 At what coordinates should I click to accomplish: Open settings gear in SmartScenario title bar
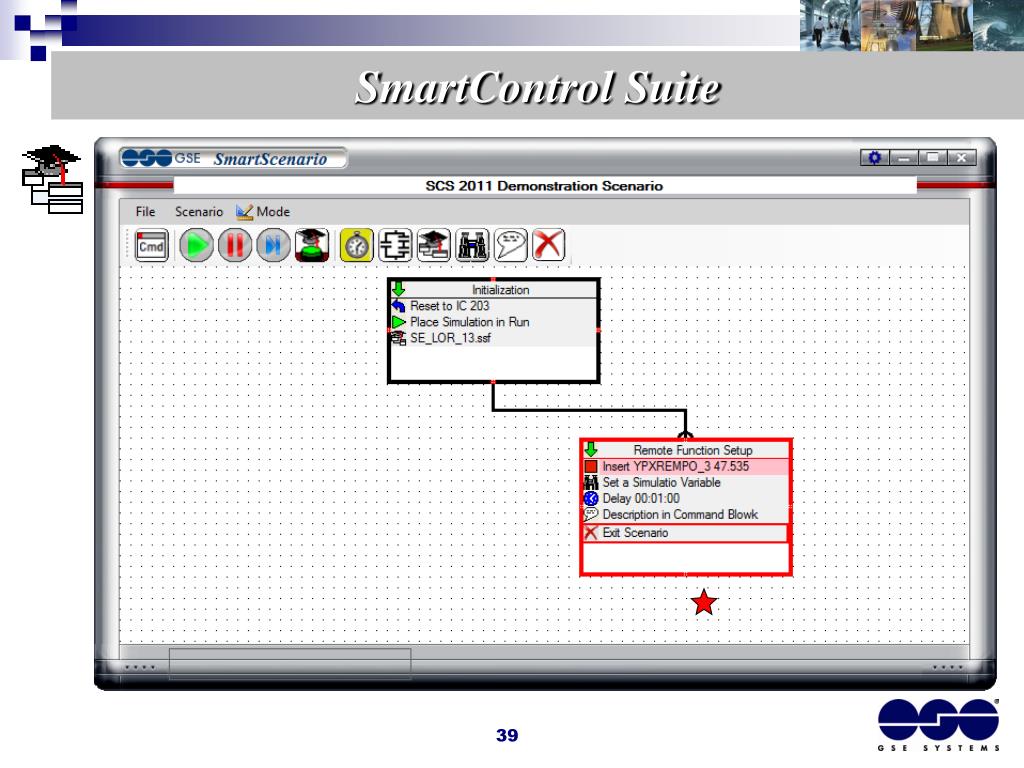tap(874, 157)
